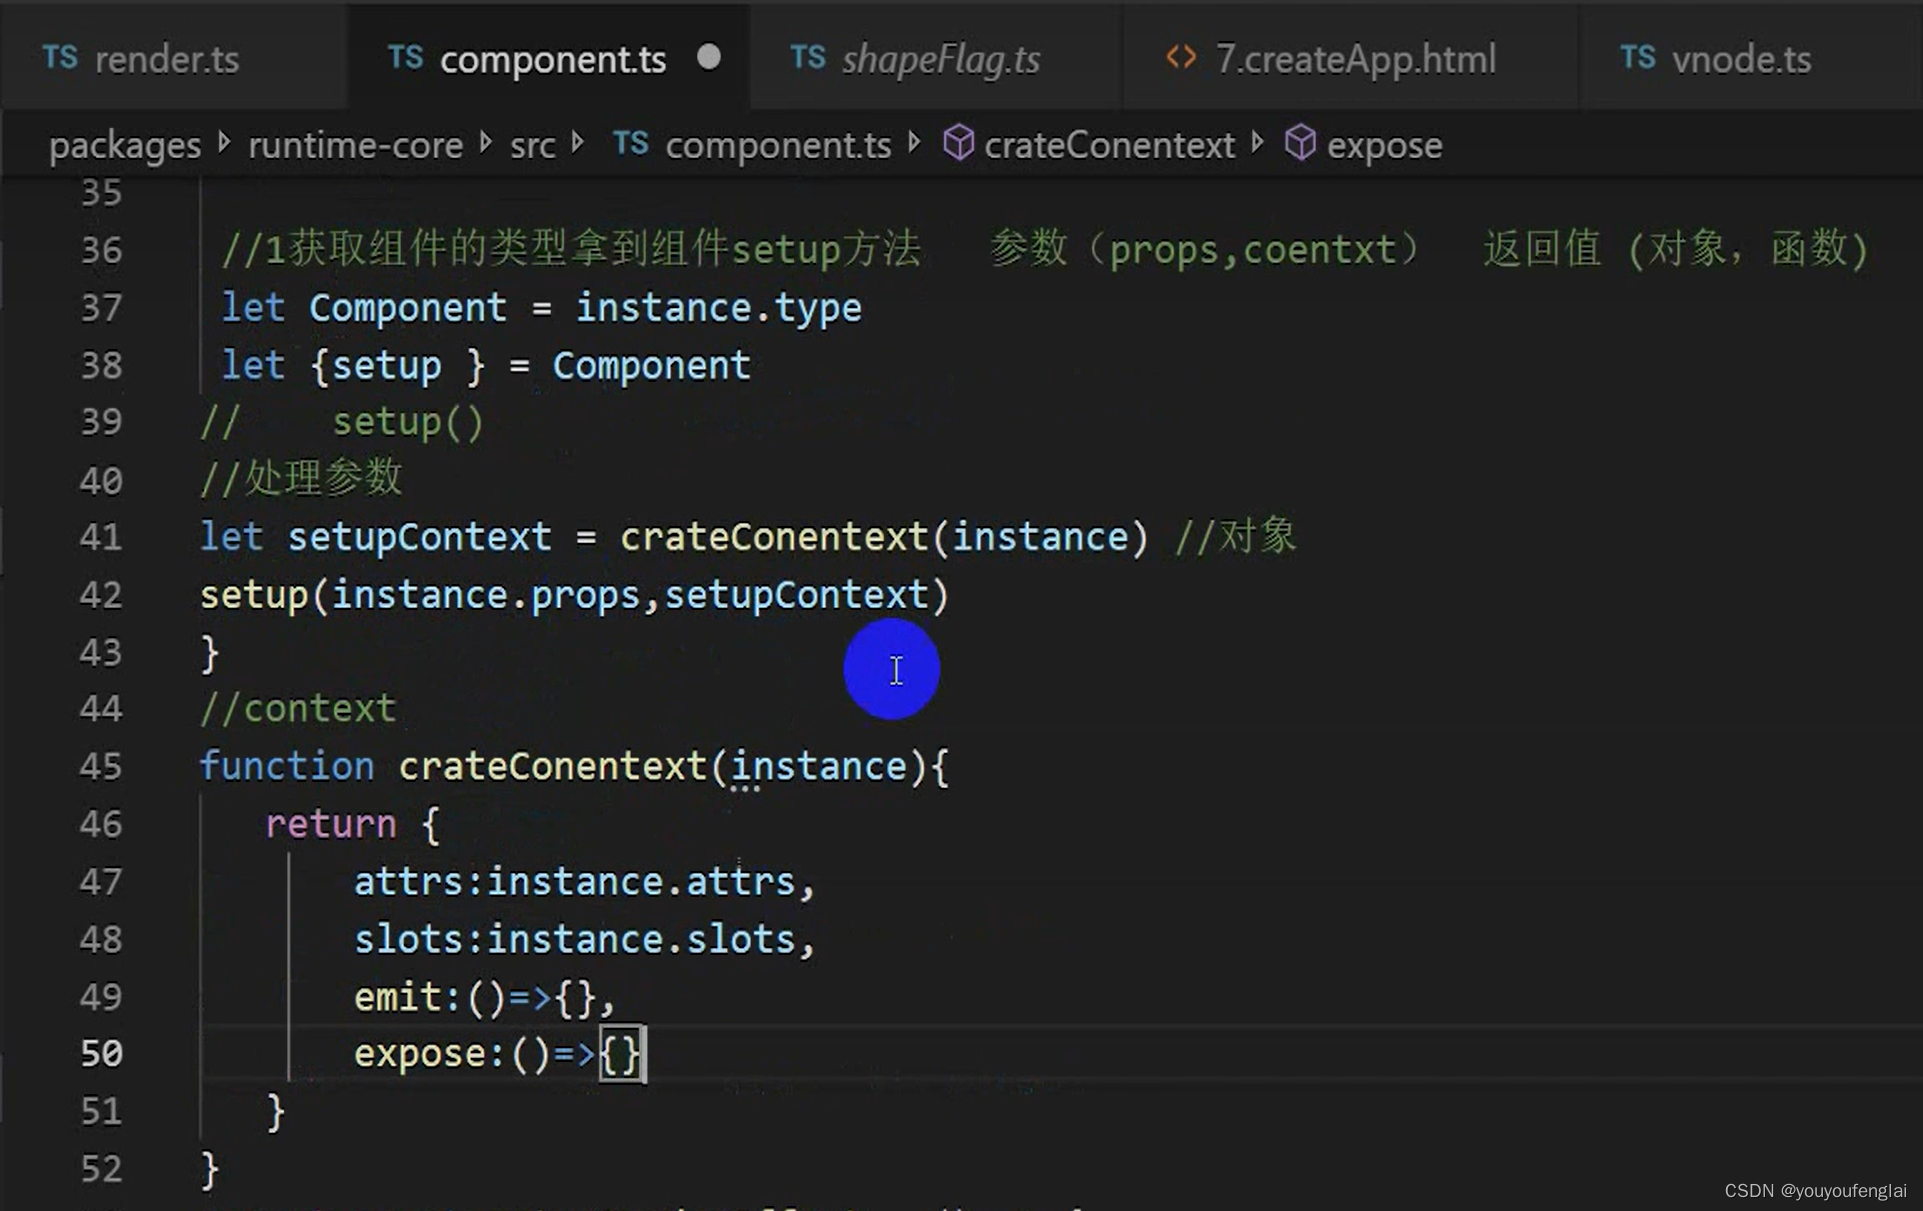Viewport: 1923px width, 1211px height.
Task: Click closing brace on line 52
Action: [210, 1170]
